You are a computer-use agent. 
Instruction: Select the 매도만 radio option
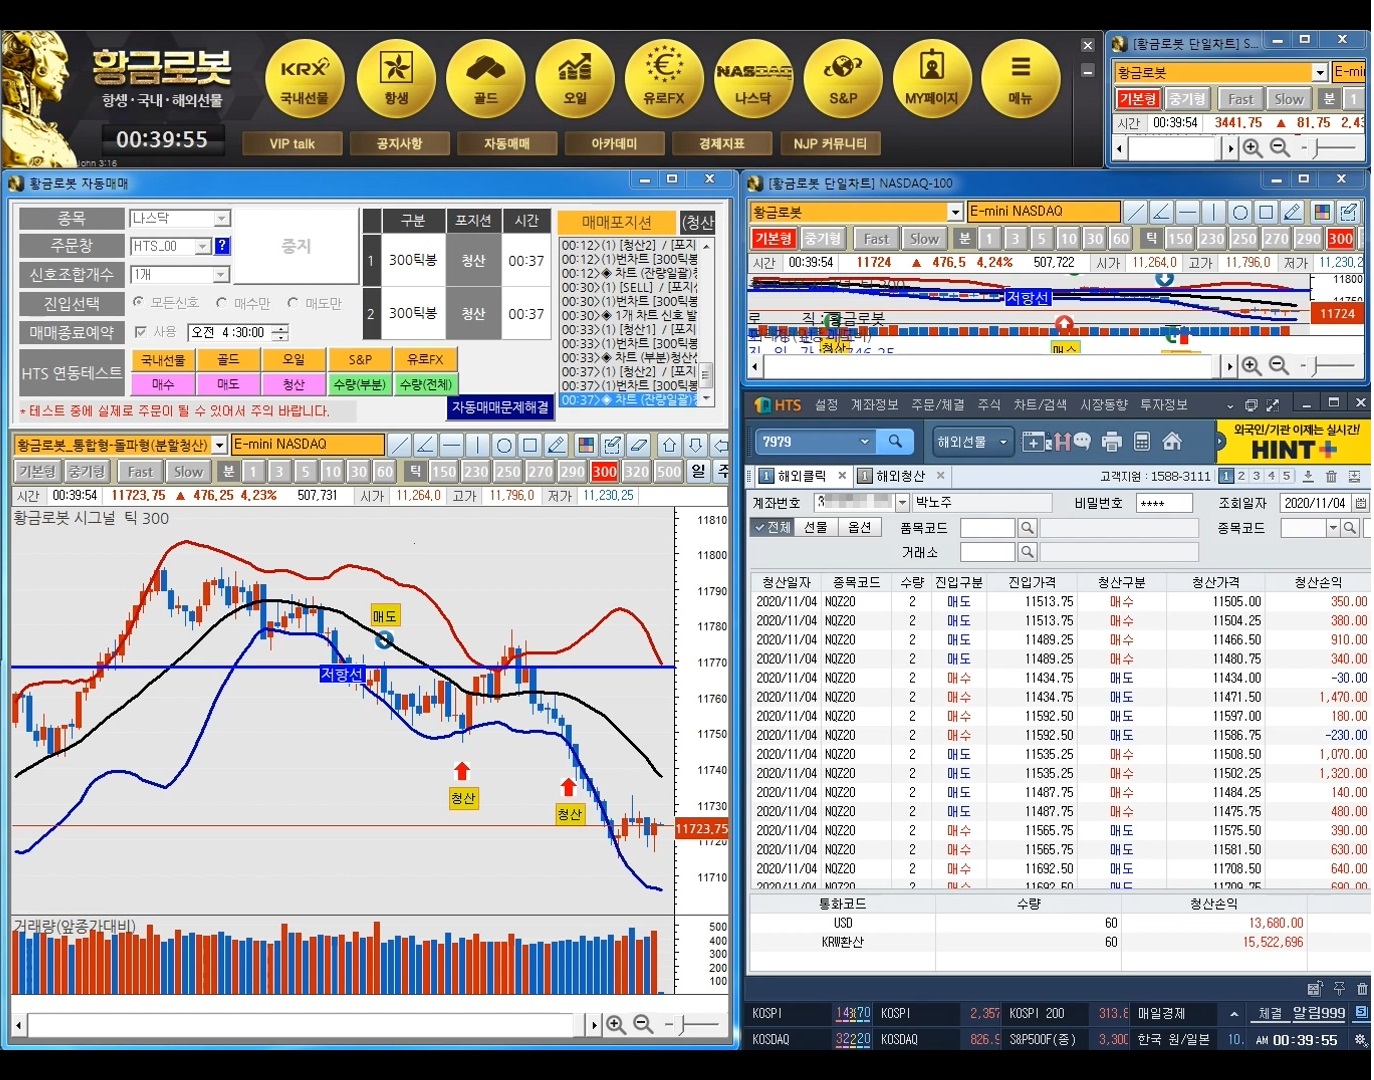tap(314, 302)
